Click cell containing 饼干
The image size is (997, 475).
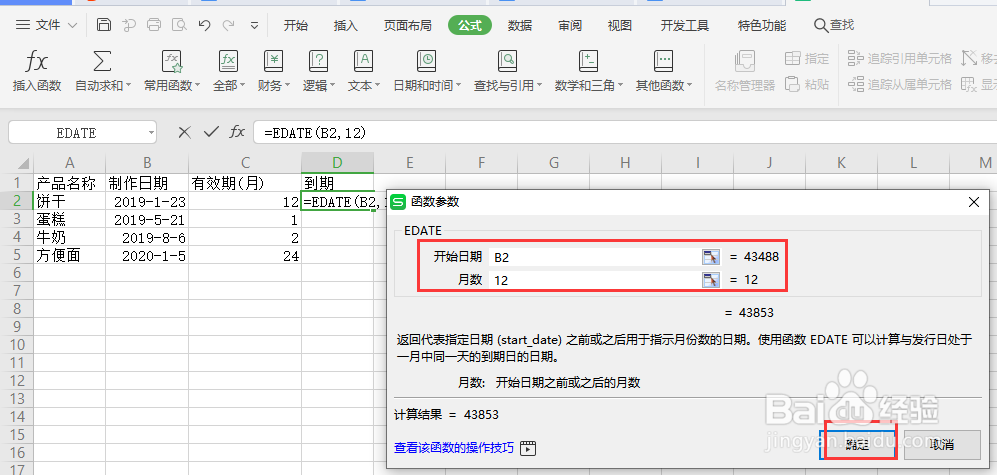point(70,202)
